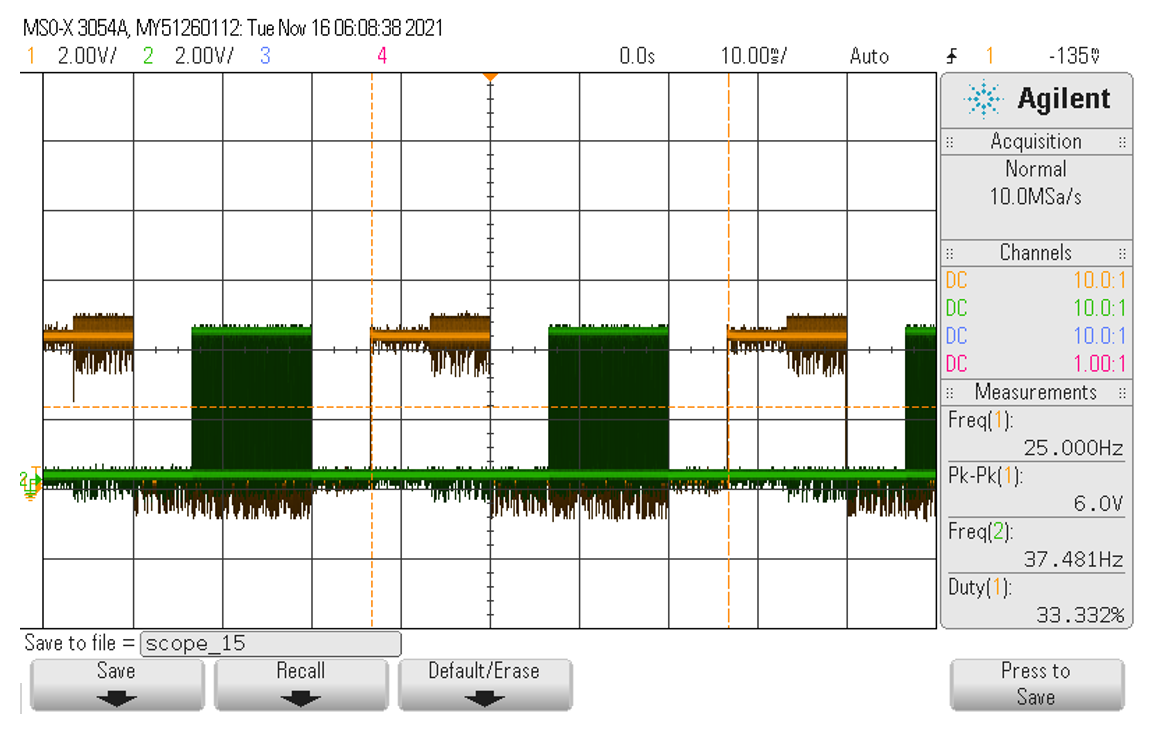Click the 10.00 ms/ timebase setting

753,56
